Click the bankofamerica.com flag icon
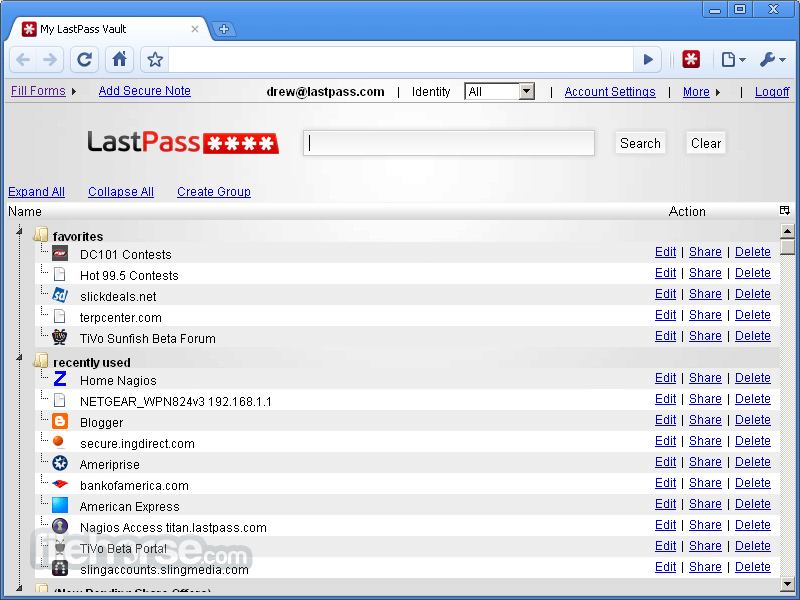This screenshot has width=800, height=600. tap(60, 484)
